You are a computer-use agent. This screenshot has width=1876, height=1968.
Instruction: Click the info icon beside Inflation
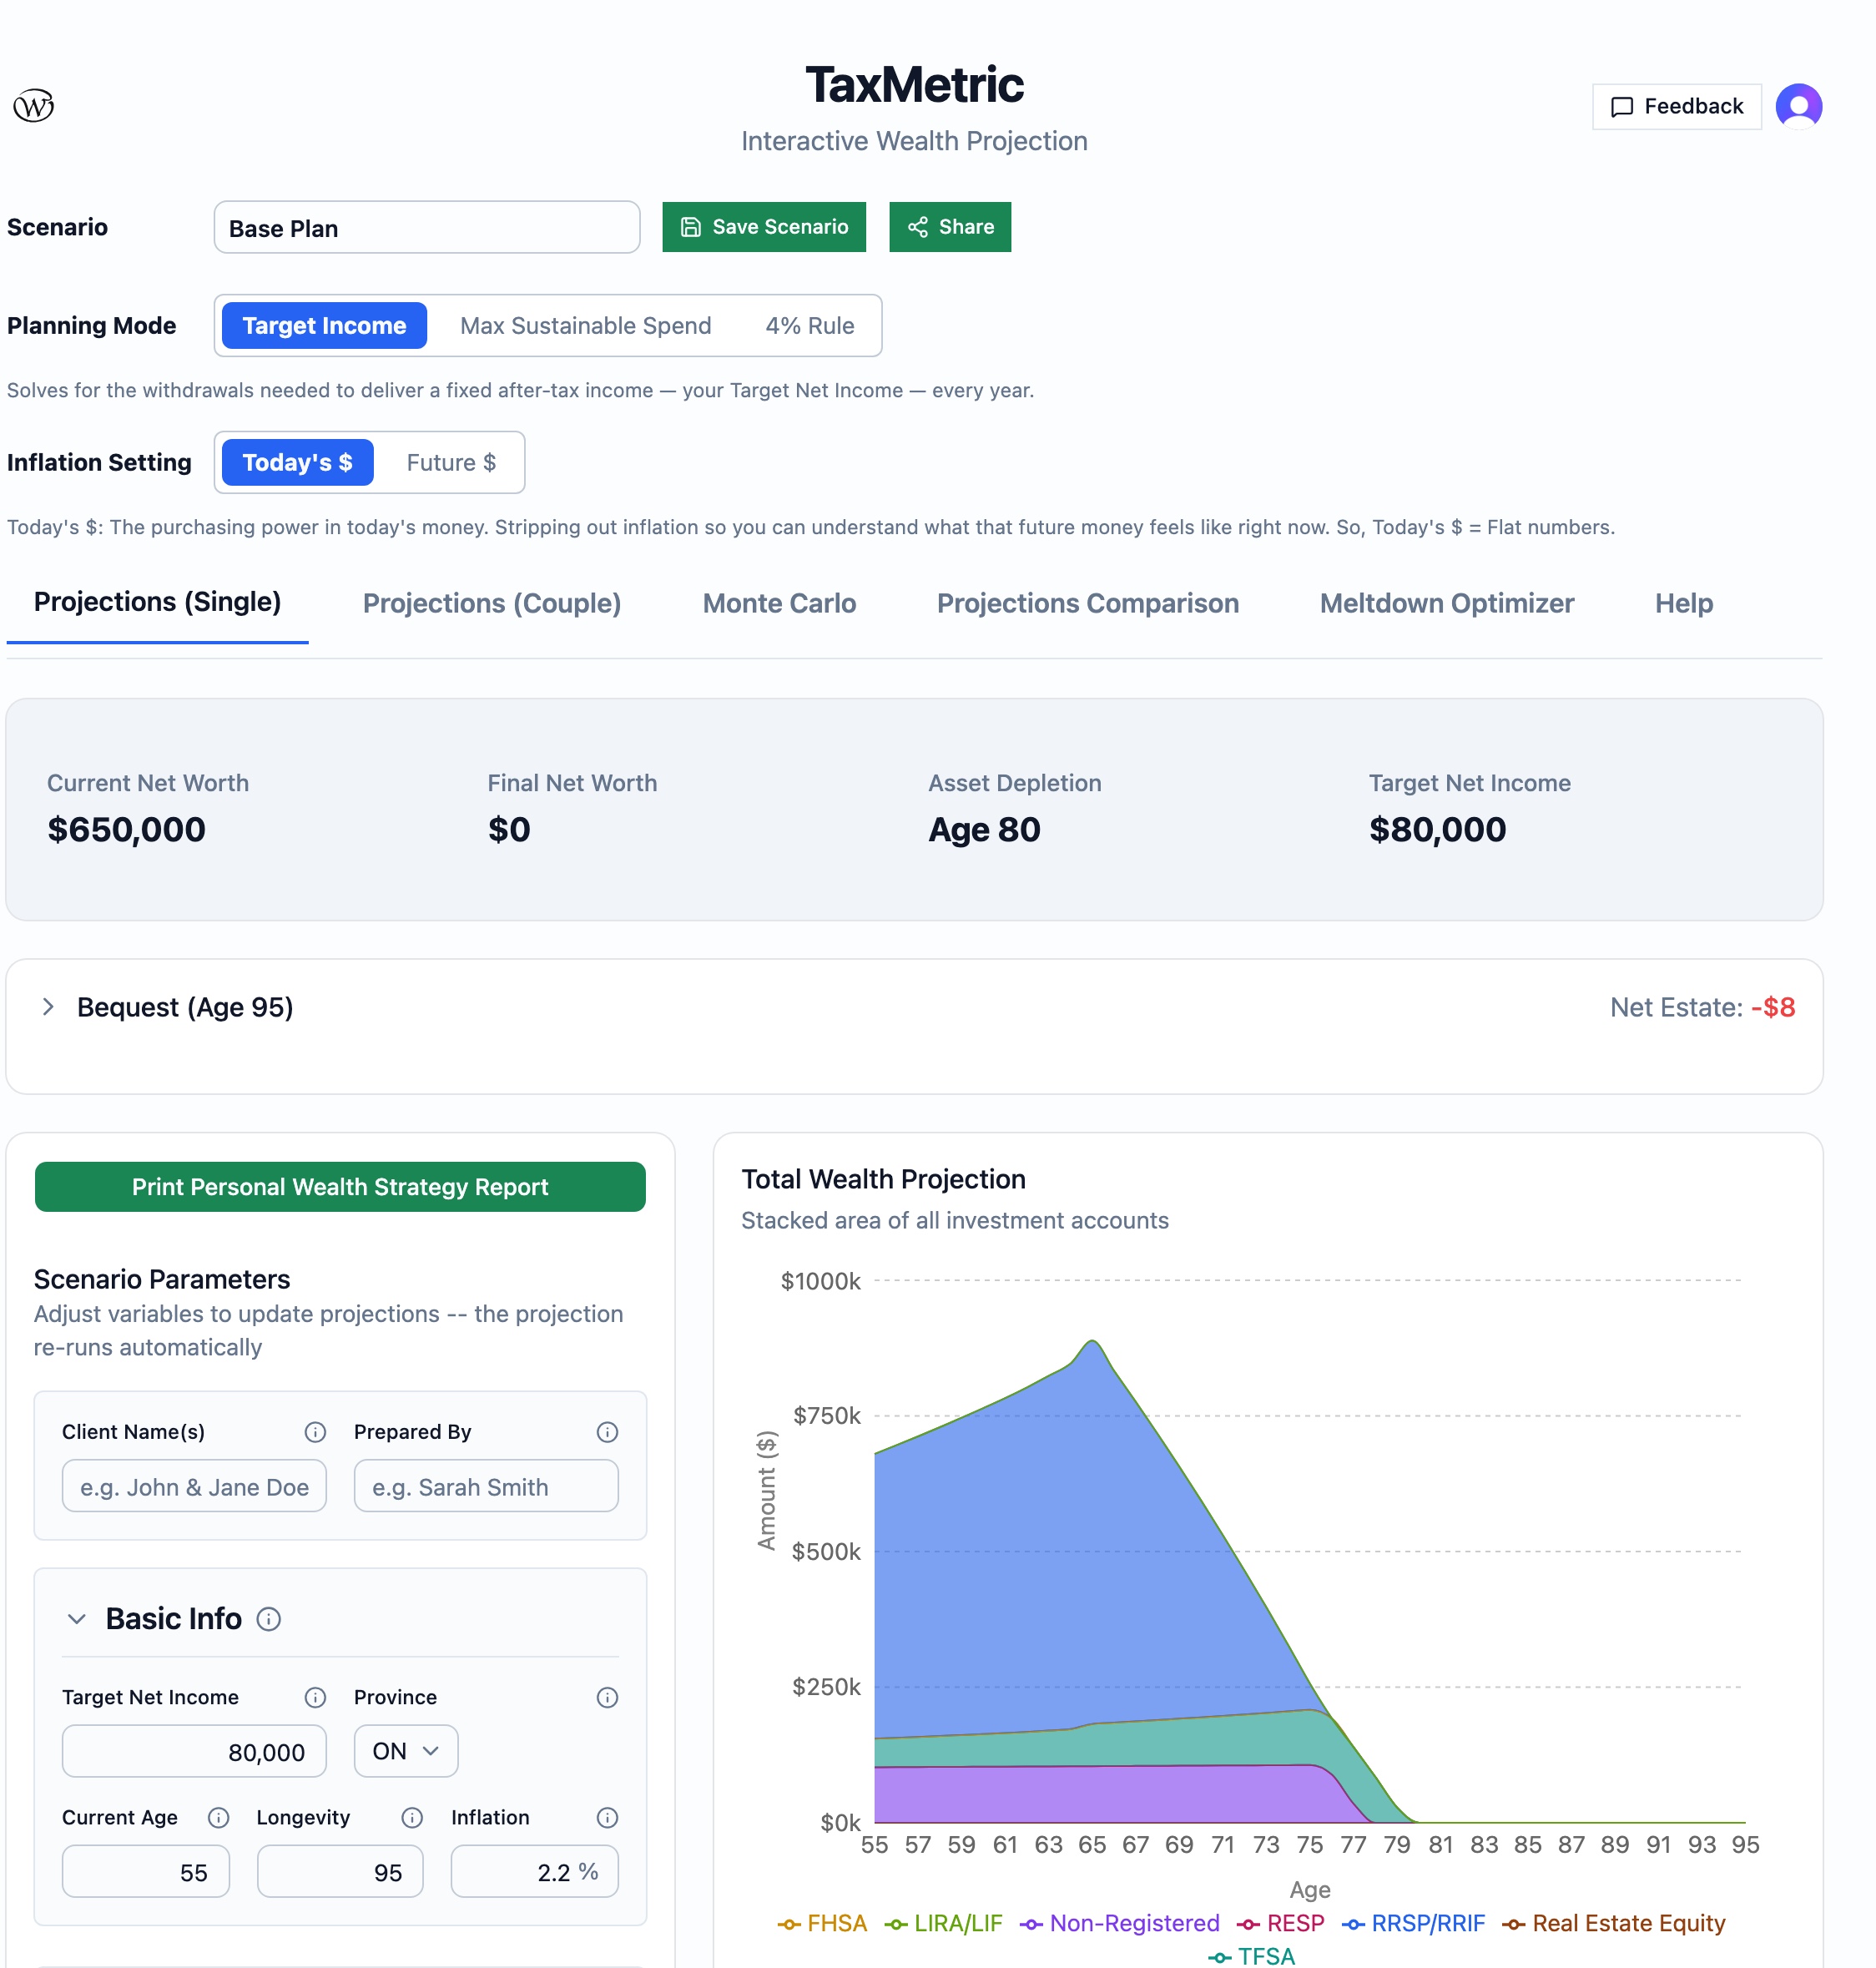tap(607, 1817)
